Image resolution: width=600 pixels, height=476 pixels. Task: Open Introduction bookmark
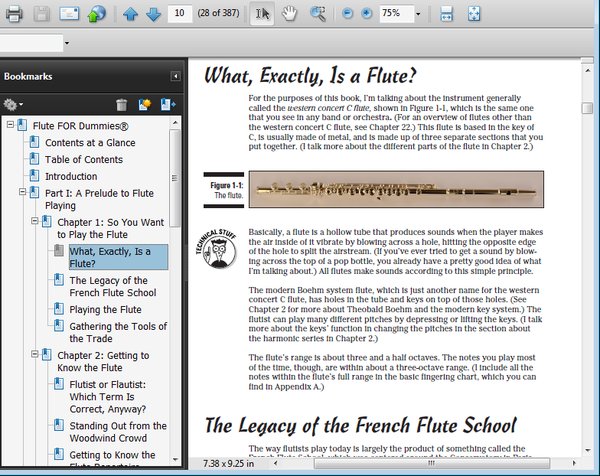(x=71, y=176)
